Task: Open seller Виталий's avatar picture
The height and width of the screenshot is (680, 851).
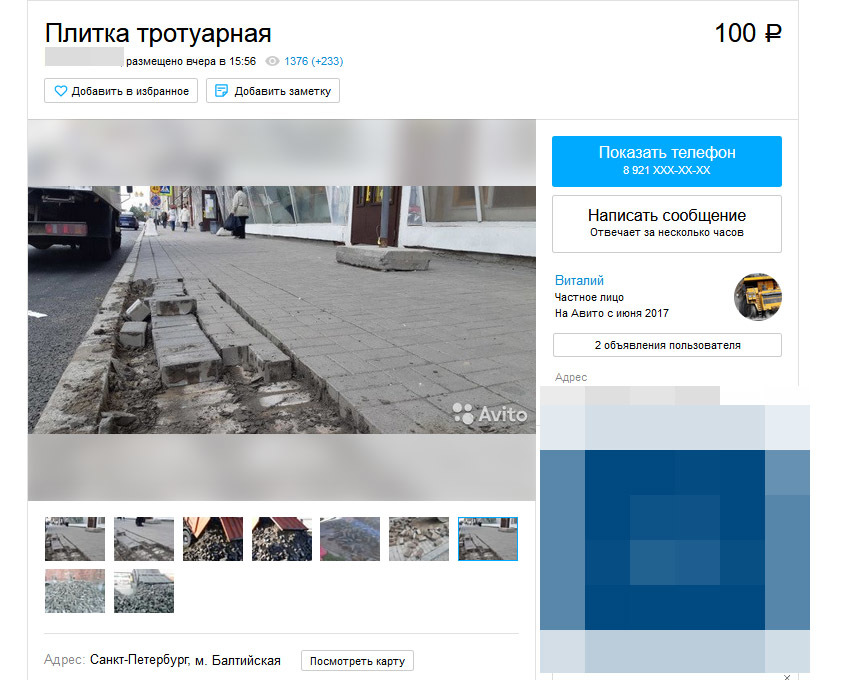Action: (757, 297)
